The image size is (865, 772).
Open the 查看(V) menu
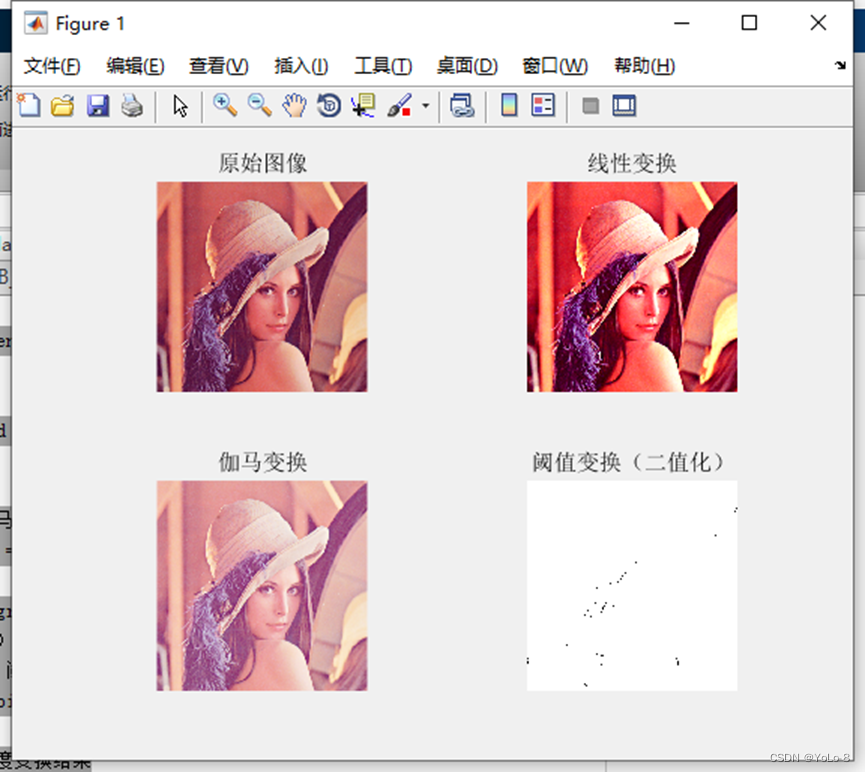[218, 66]
